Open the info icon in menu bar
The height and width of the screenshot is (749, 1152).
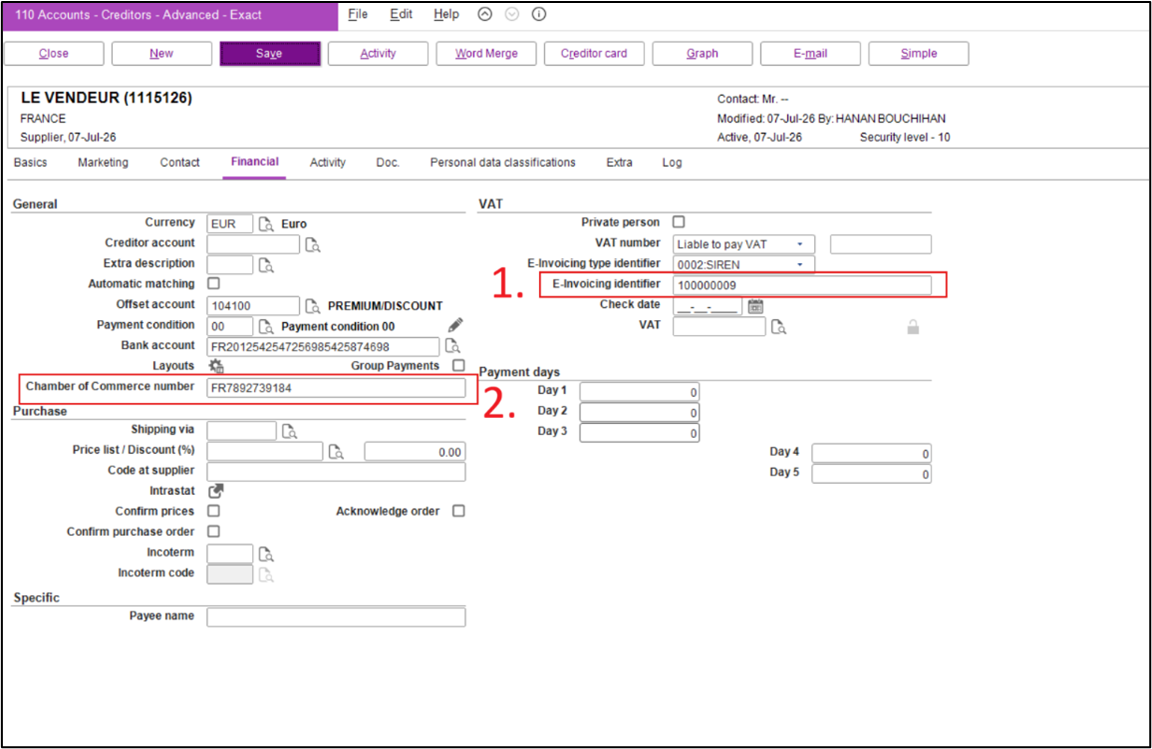[x=539, y=14]
